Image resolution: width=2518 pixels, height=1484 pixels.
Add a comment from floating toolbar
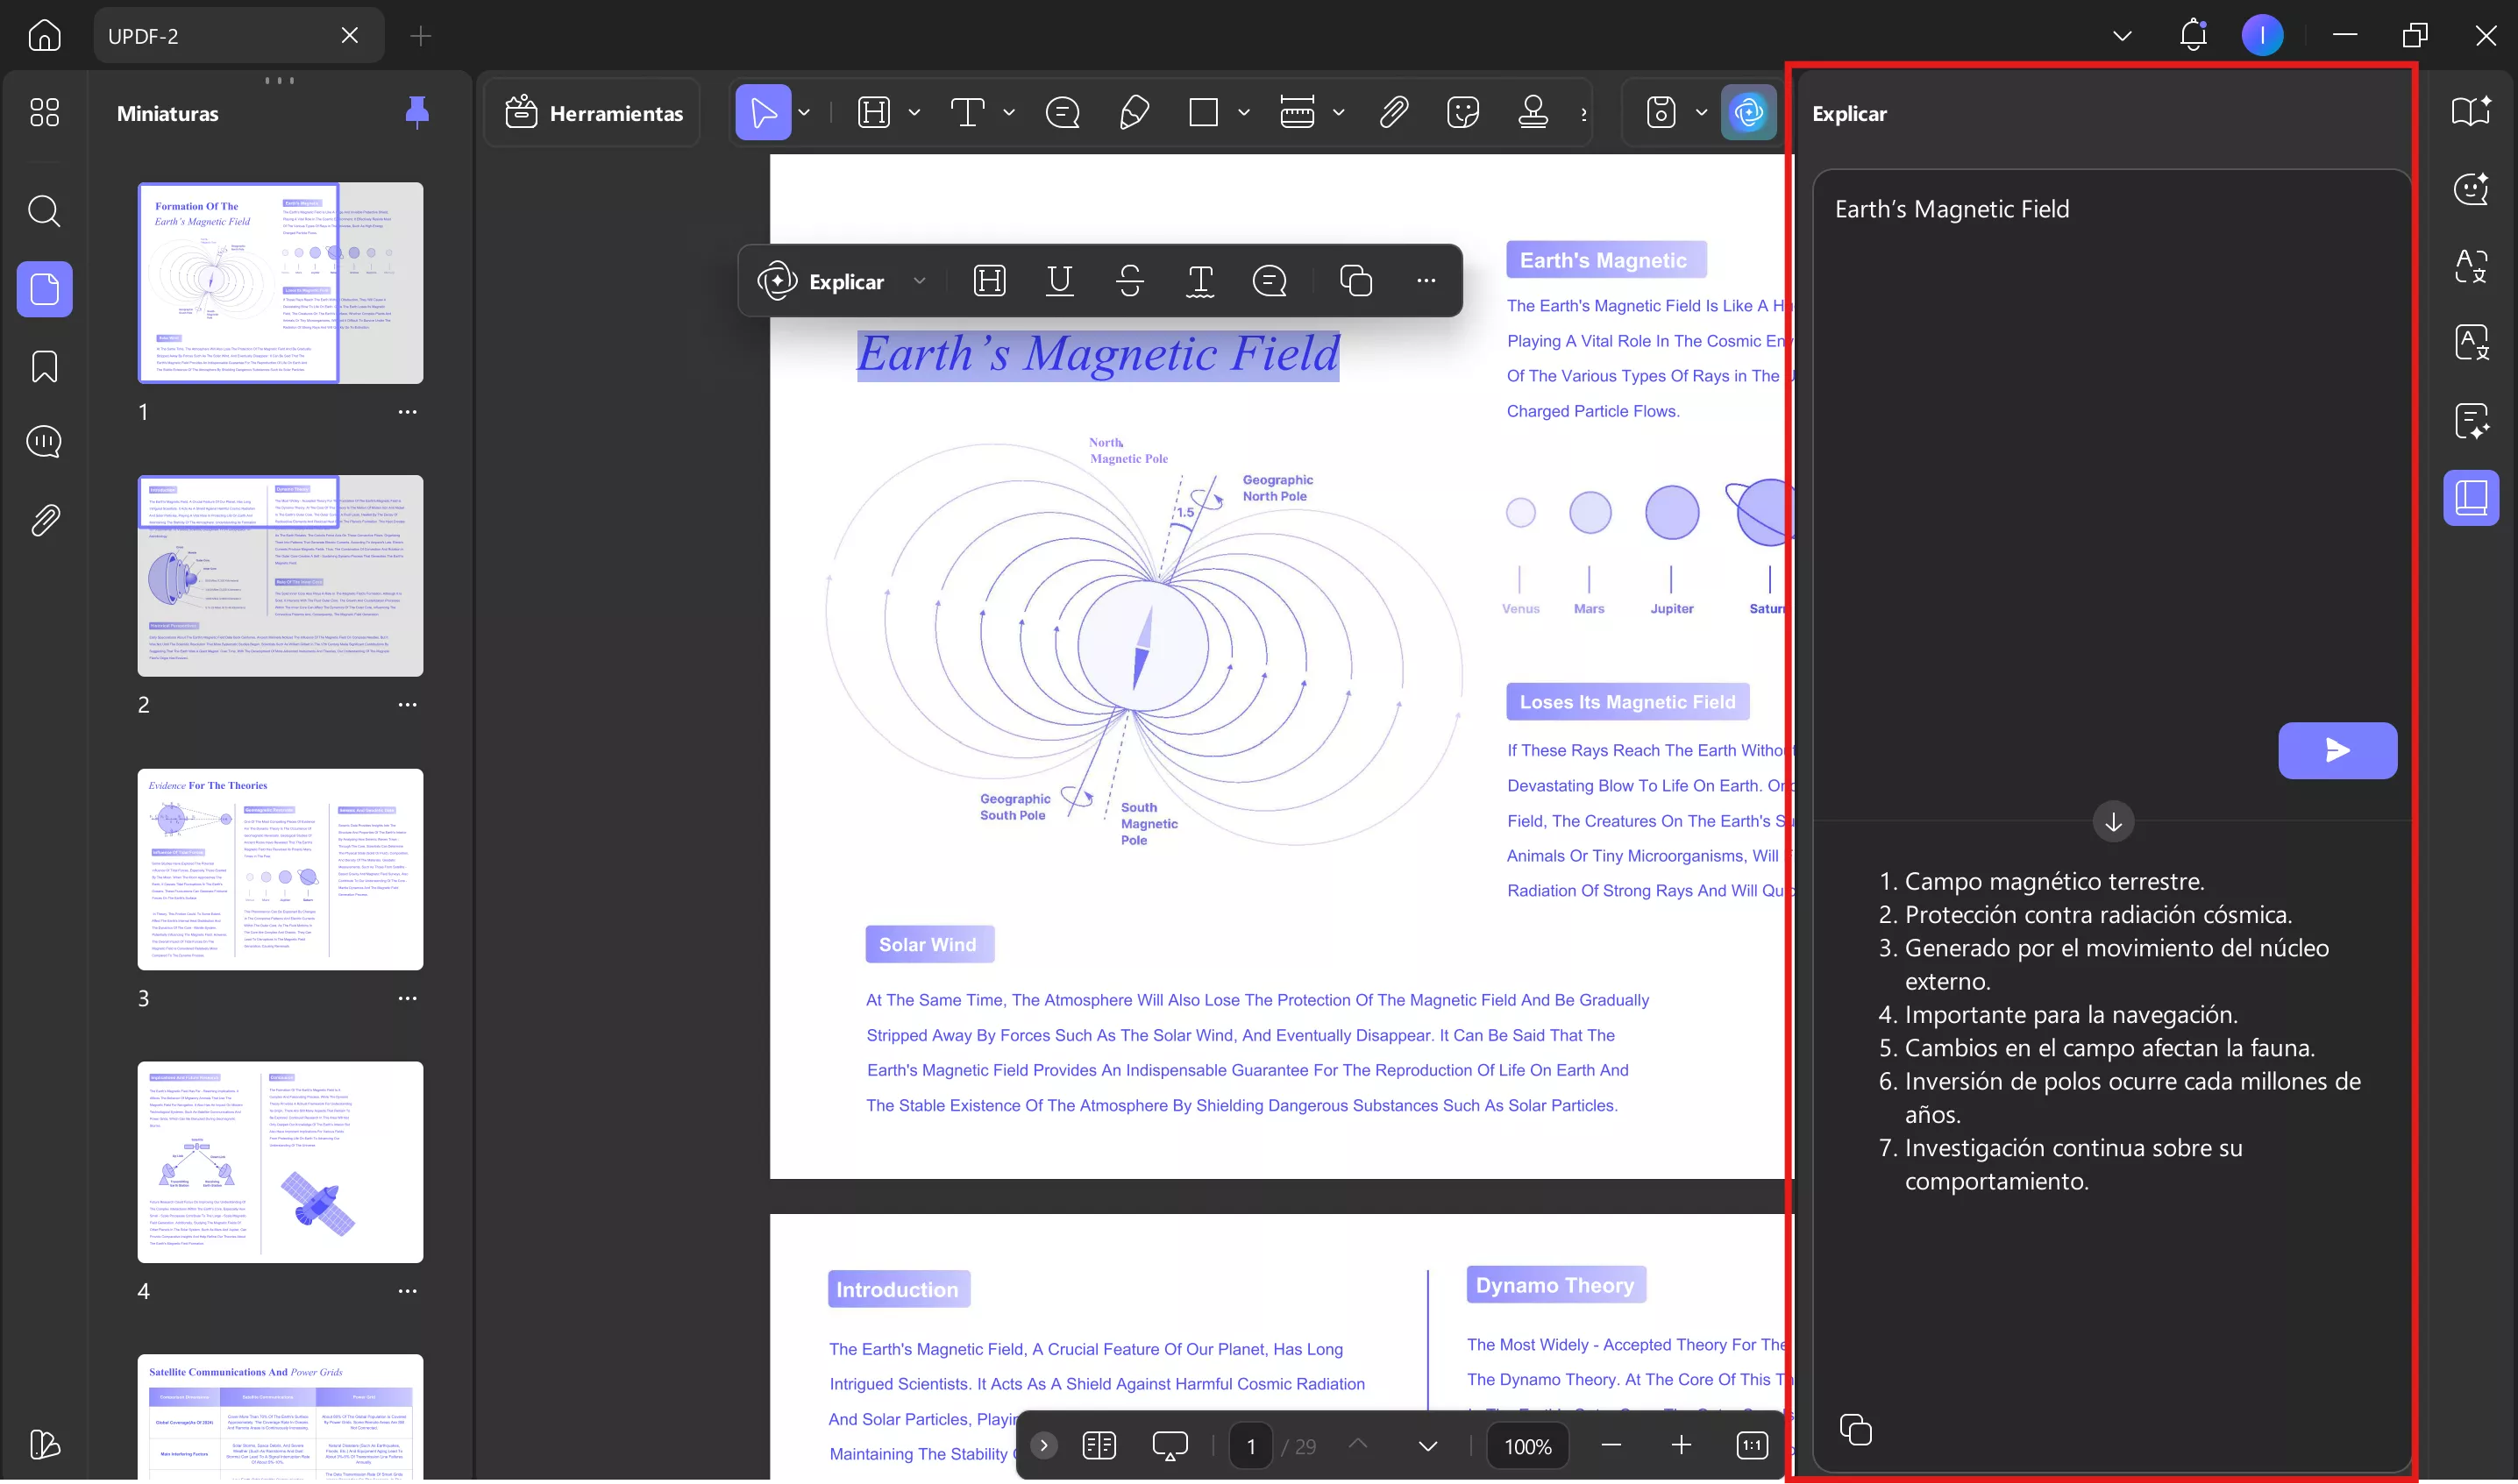[1270, 281]
